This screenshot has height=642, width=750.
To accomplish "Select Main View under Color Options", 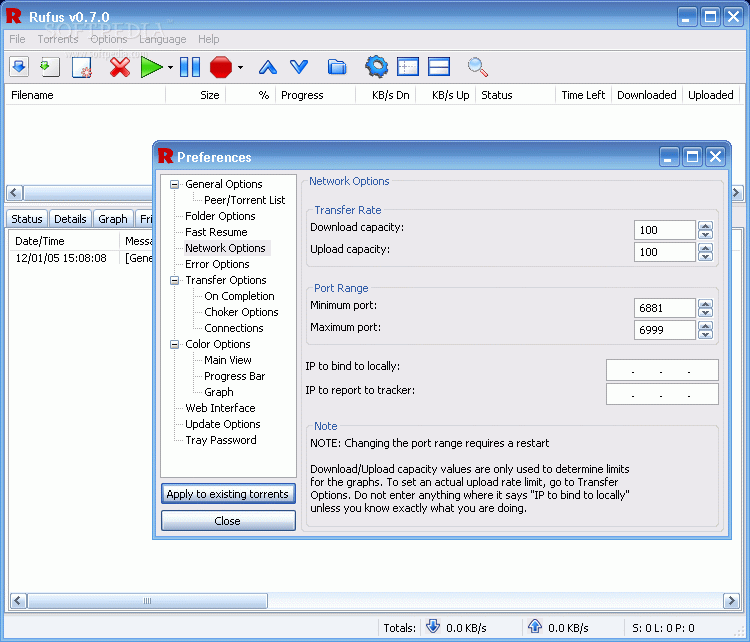I will [228, 360].
